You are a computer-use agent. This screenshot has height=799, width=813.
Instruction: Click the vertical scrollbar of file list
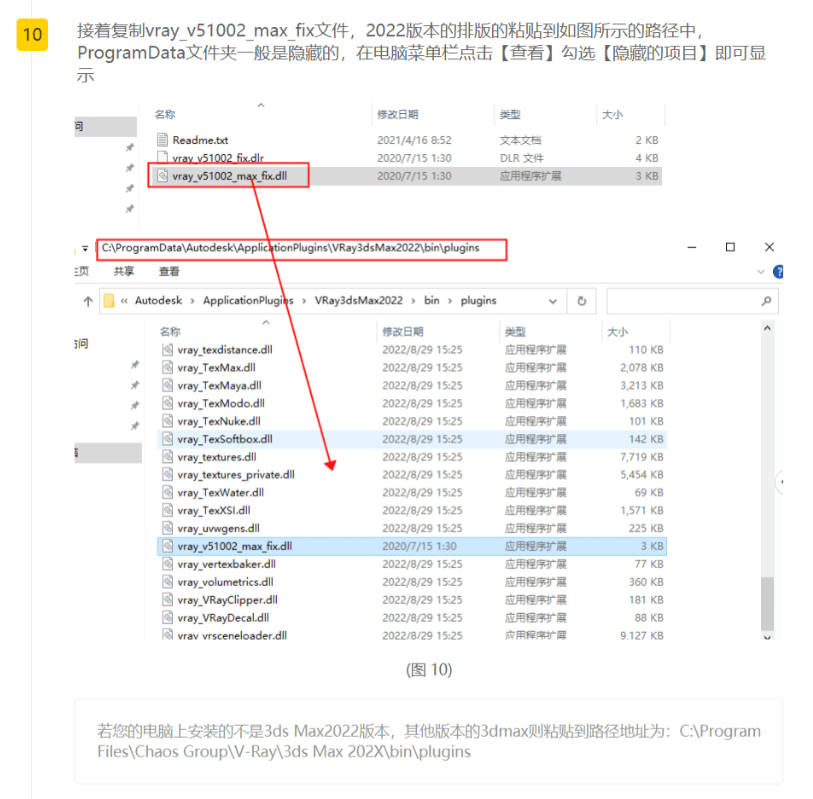click(x=767, y=600)
